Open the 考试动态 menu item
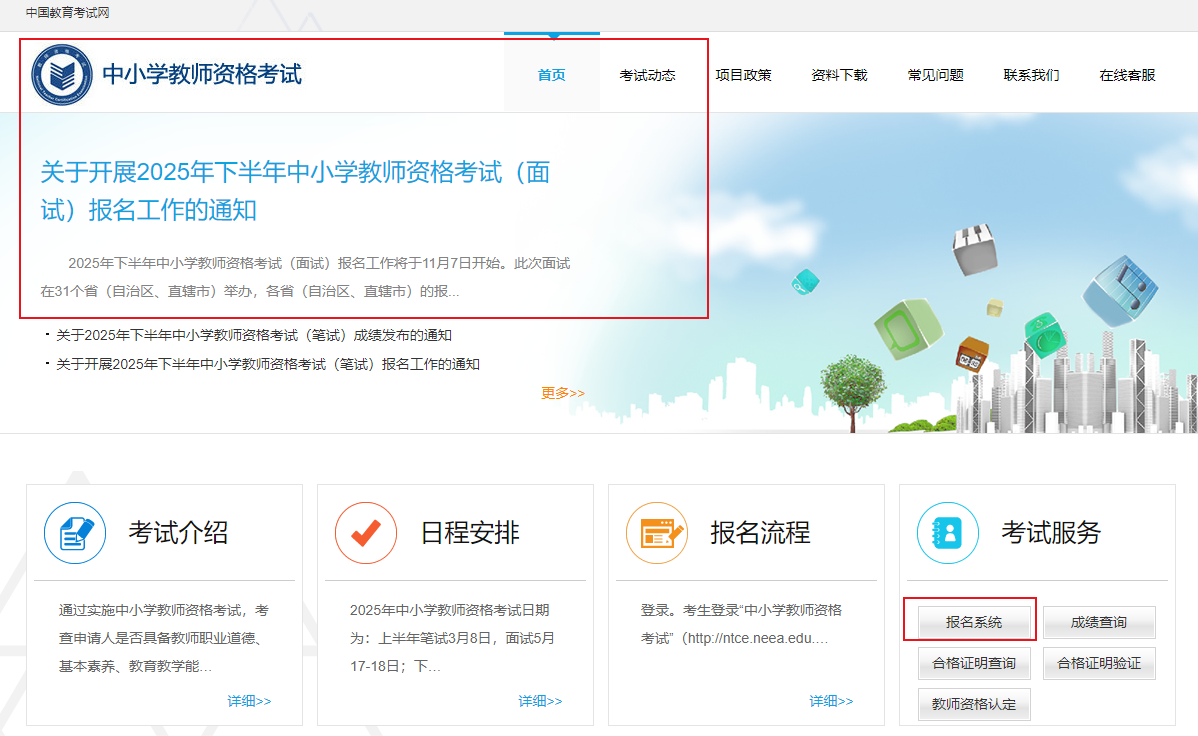1198x736 pixels. click(x=647, y=75)
